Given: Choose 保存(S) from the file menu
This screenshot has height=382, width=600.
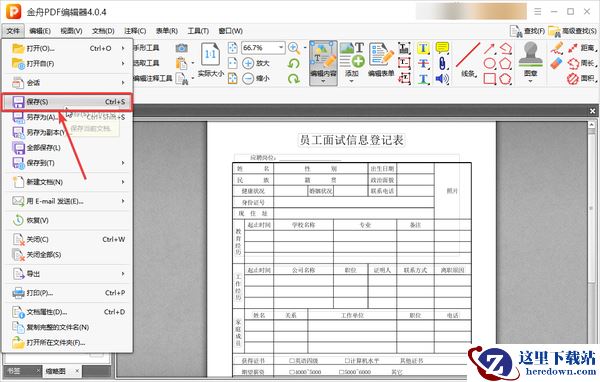Looking at the screenshot, I should click(x=68, y=102).
